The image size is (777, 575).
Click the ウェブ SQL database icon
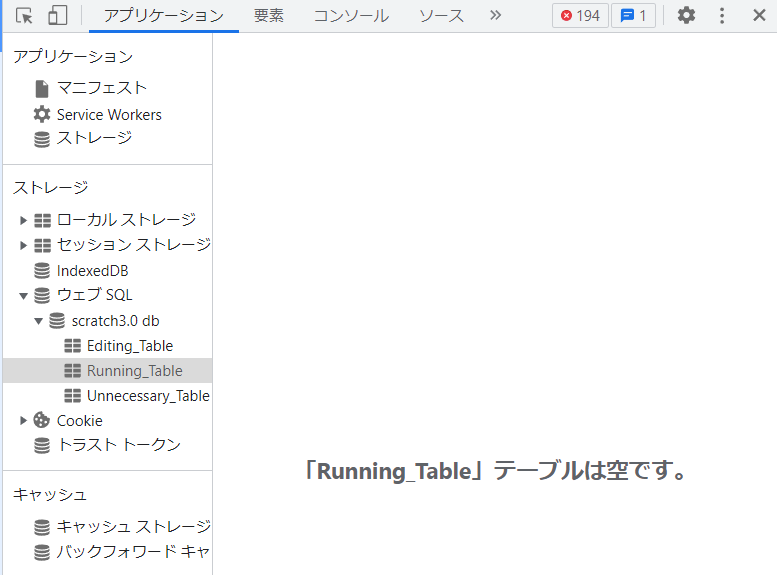42,295
